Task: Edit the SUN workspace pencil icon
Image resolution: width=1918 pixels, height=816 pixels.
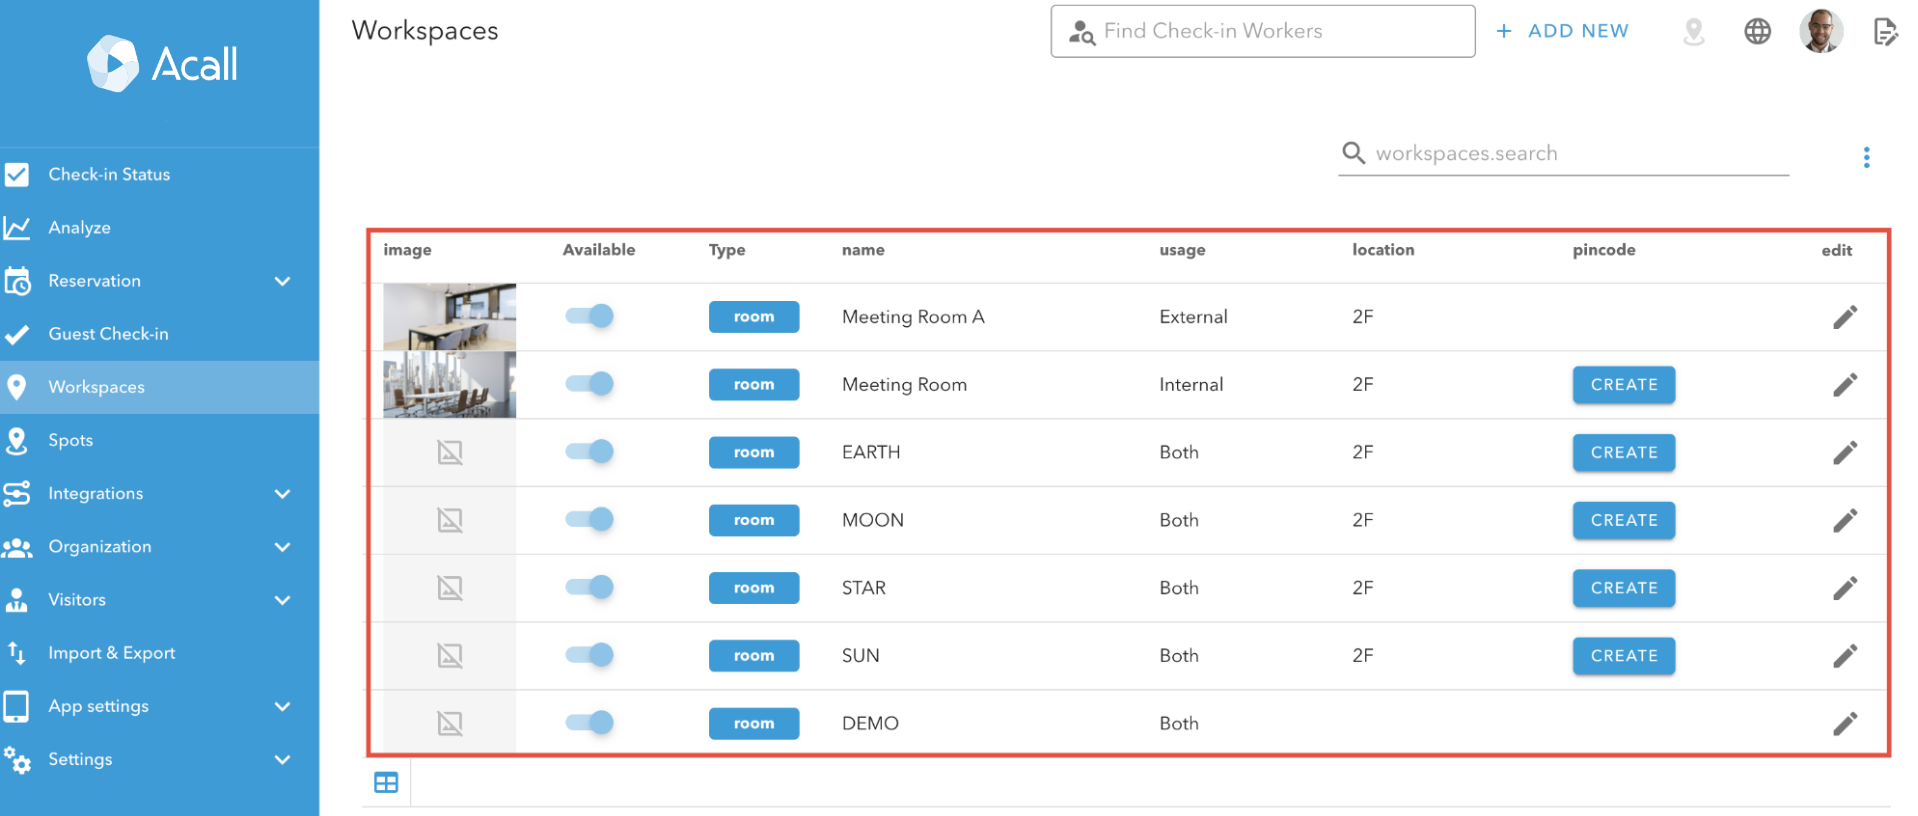Action: (x=1845, y=656)
